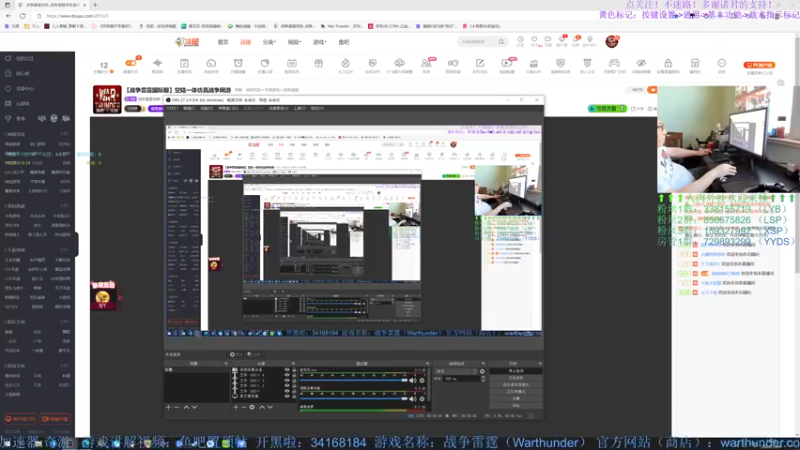Click orange PC开播 button in streamer toolbar
Viewport: 800px width, 450px height.
(x=759, y=65)
